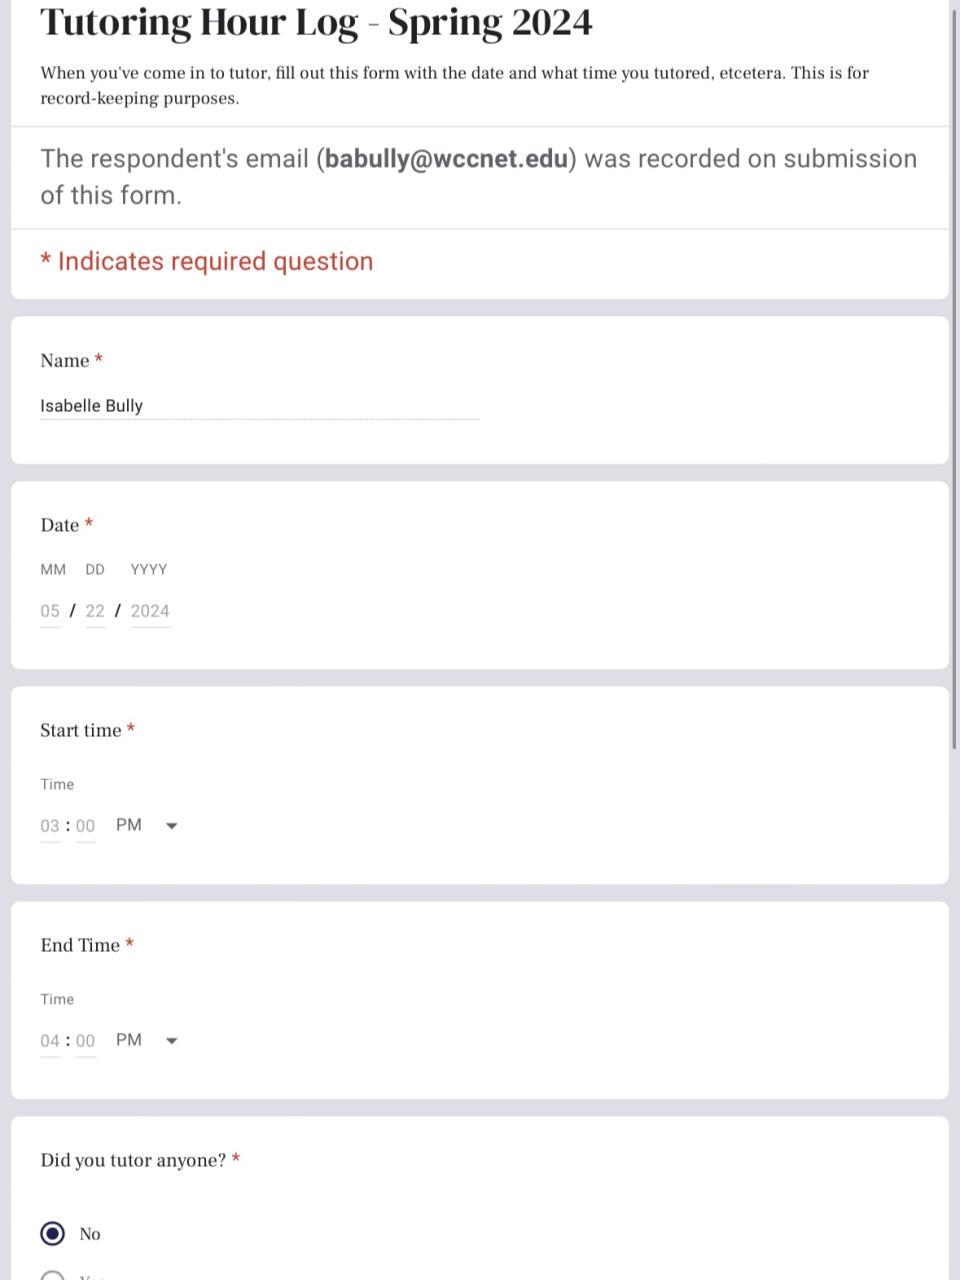Click the "Indicates required question" notice
This screenshot has height=1280, width=960.
tap(215, 261)
